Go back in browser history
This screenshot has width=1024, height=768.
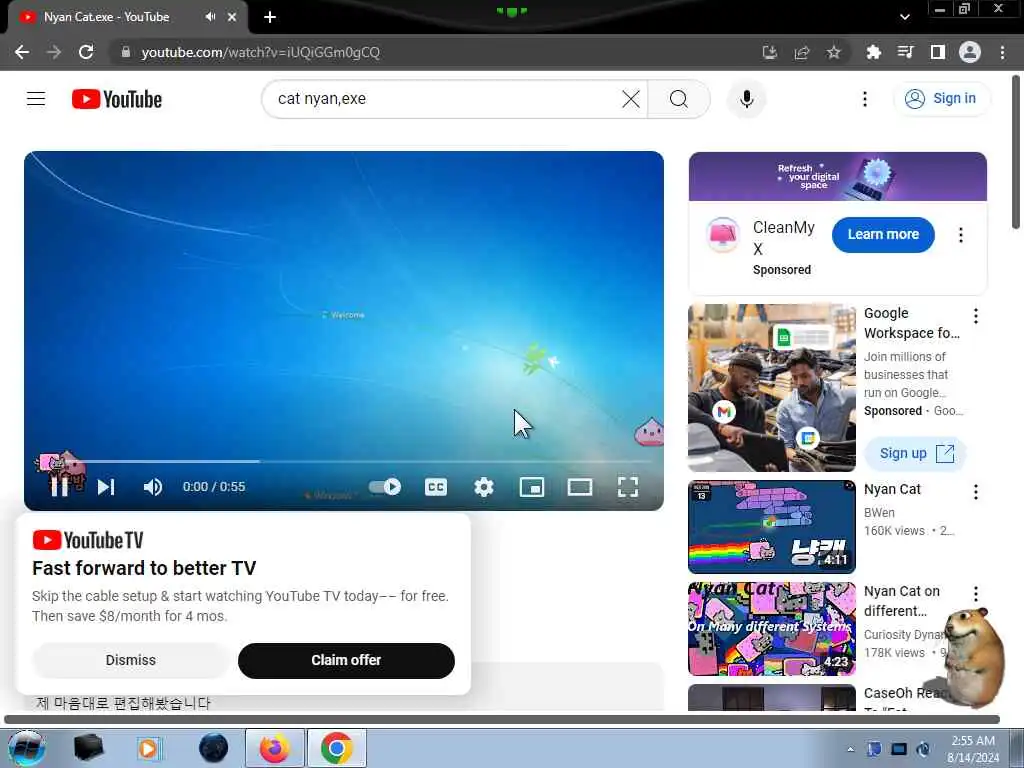tap(22, 52)
